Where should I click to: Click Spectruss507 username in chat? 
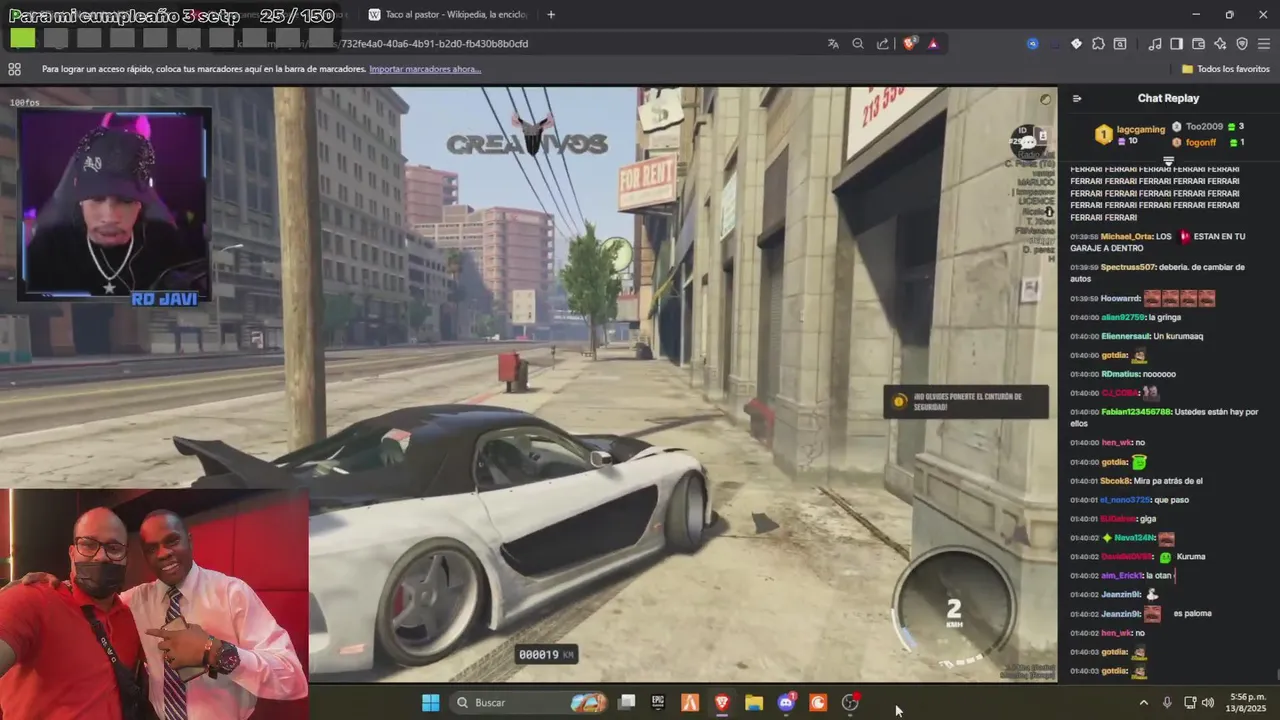pos(1128,268)
